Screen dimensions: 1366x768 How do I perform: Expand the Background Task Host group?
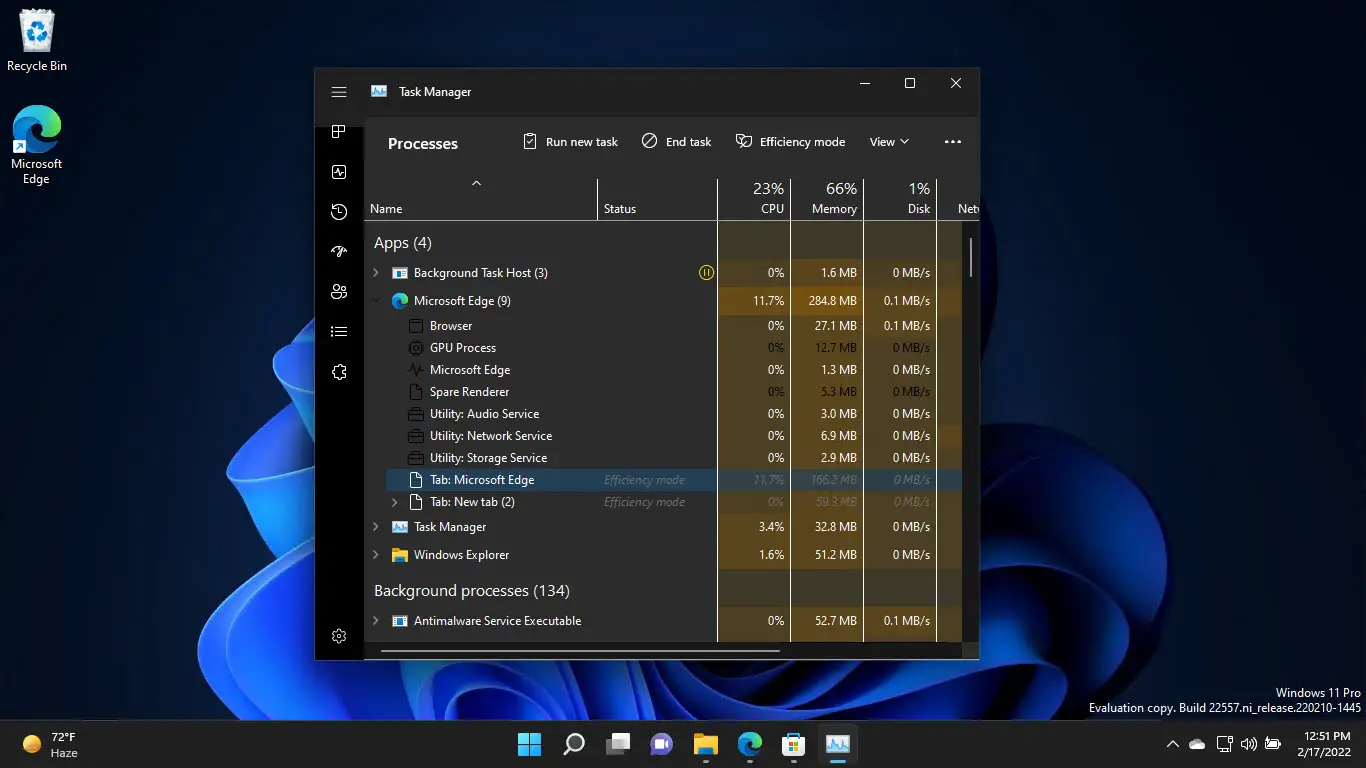pyautogui.click(x=376, y=273)
